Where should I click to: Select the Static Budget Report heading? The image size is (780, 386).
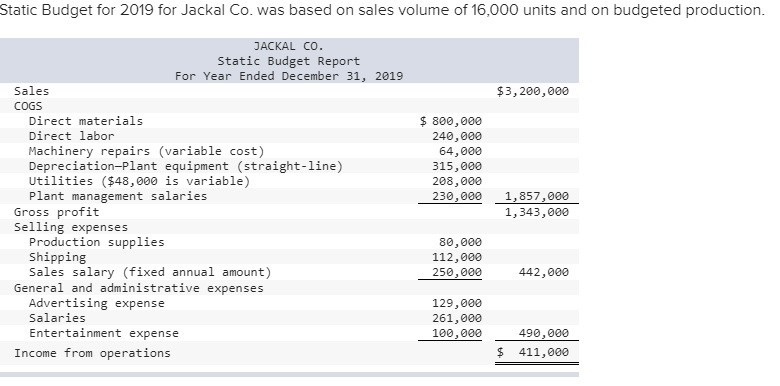289,61
